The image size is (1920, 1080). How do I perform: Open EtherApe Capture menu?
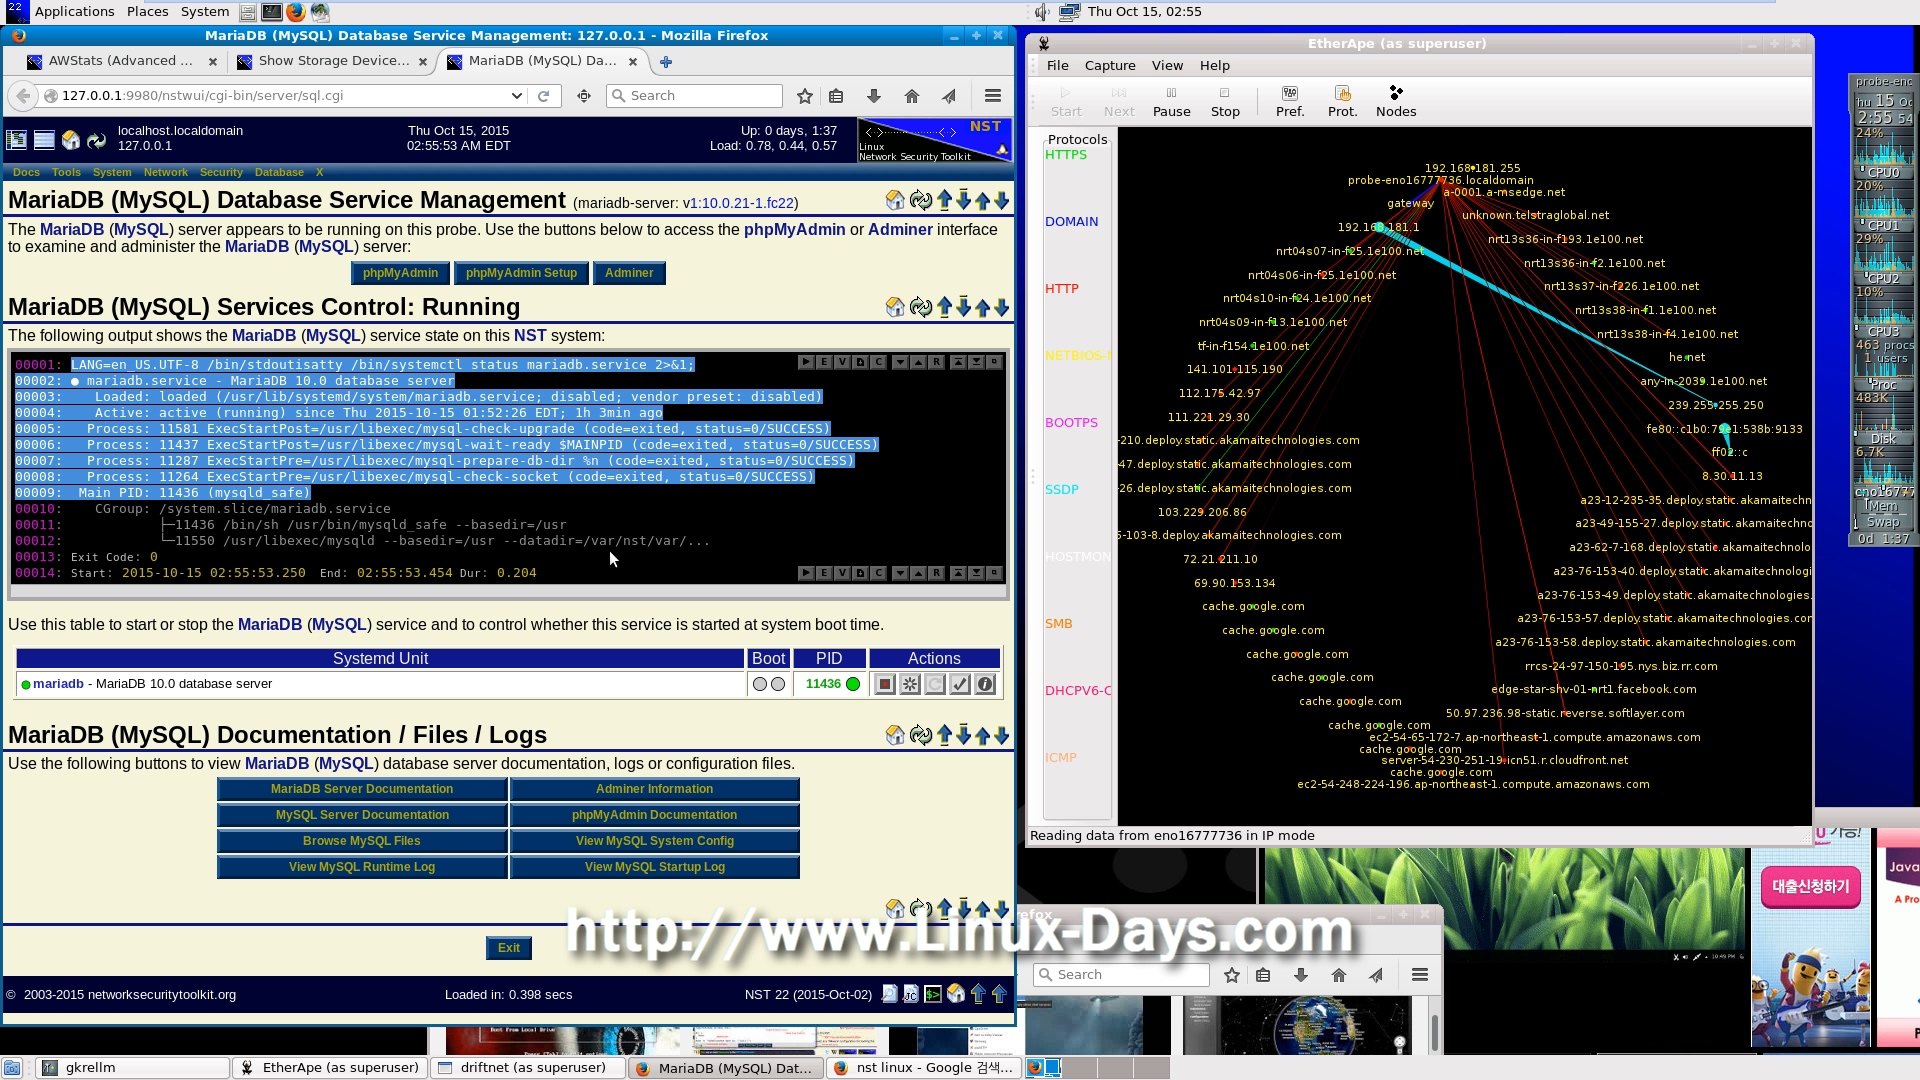point(1110,66)
